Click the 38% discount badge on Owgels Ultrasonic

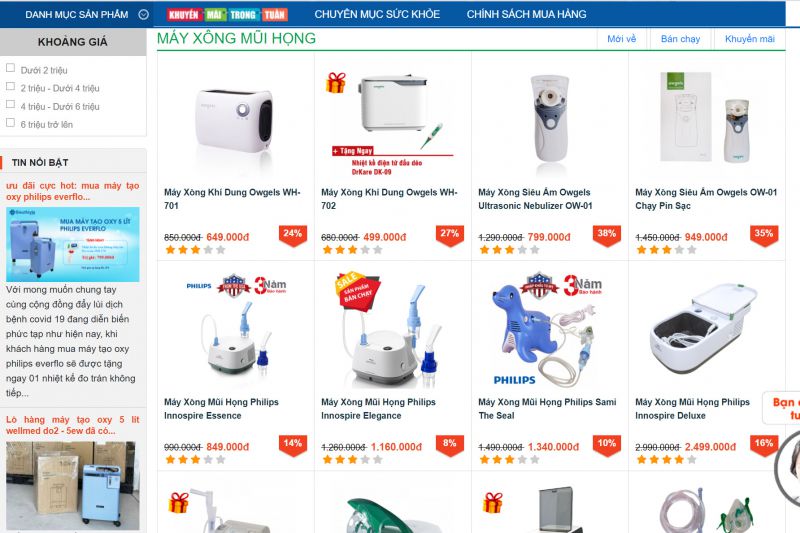coord(607,235)
